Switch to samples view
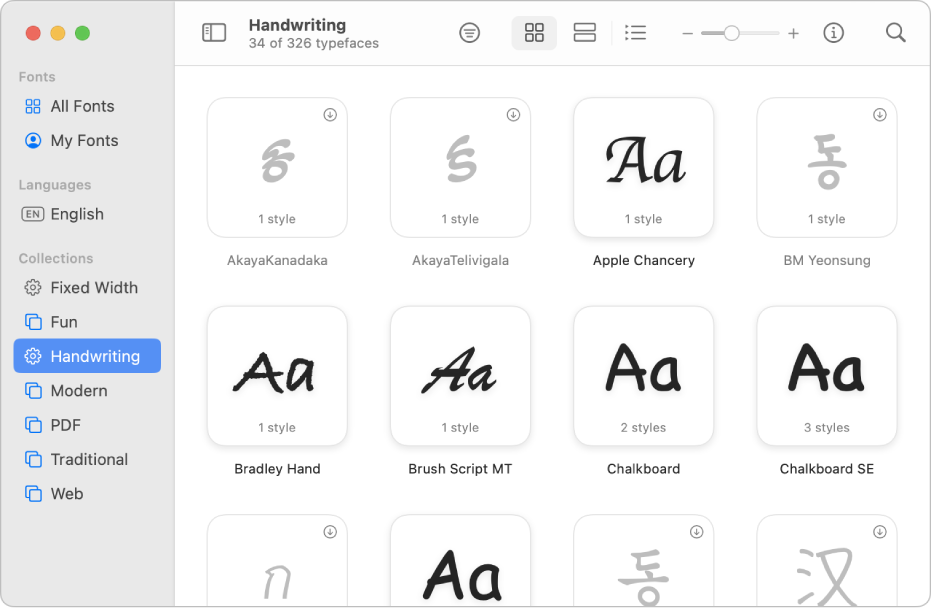The width and height of the screenshot is (932, 610). pyautogui.click(x=584, y=33)
